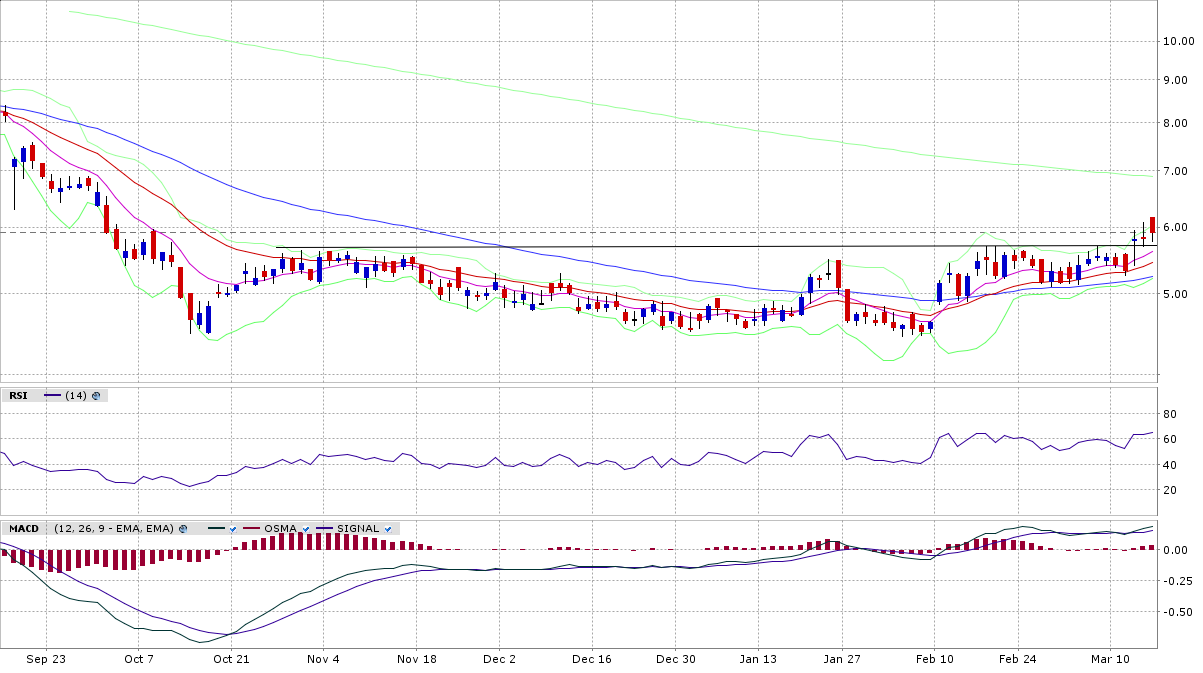Click the purple SIGNAL line swatch

point(323,529)
